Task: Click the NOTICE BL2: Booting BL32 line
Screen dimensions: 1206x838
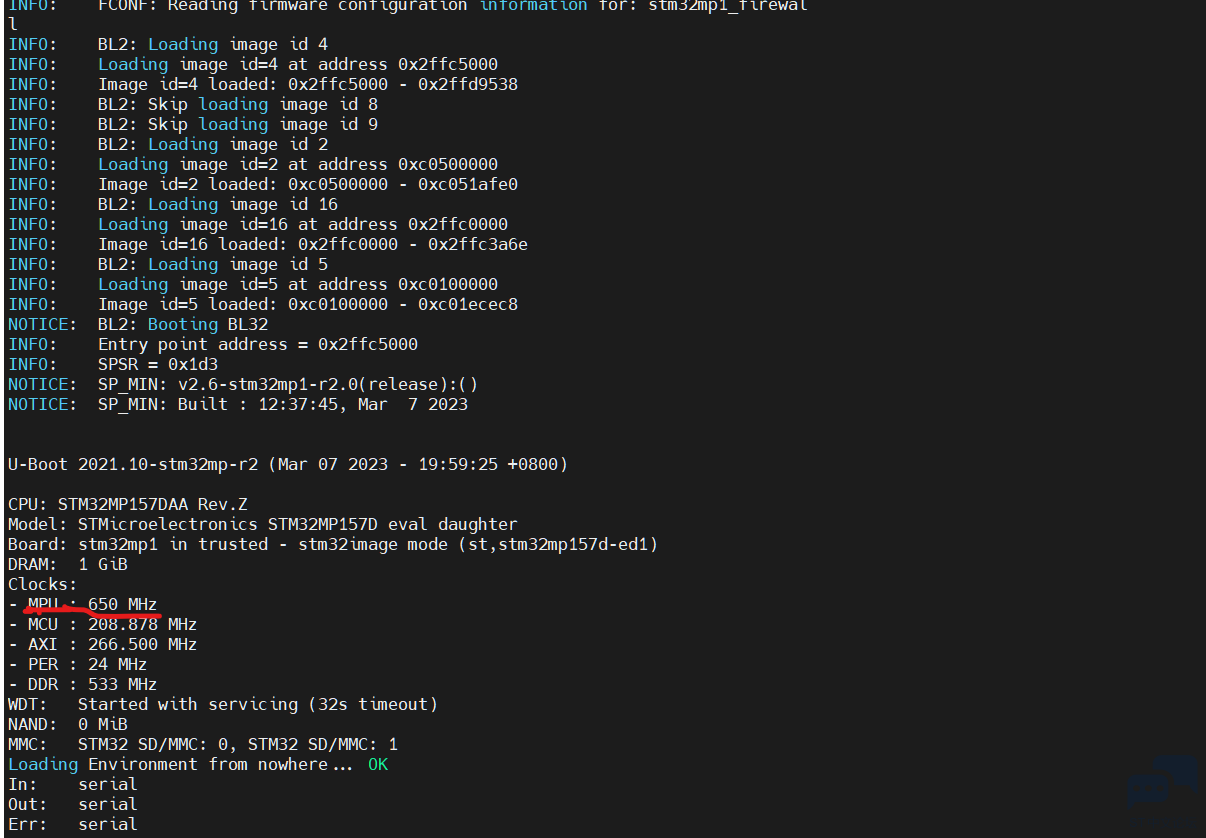Action: pyautogui.click(x=138, y=324)
